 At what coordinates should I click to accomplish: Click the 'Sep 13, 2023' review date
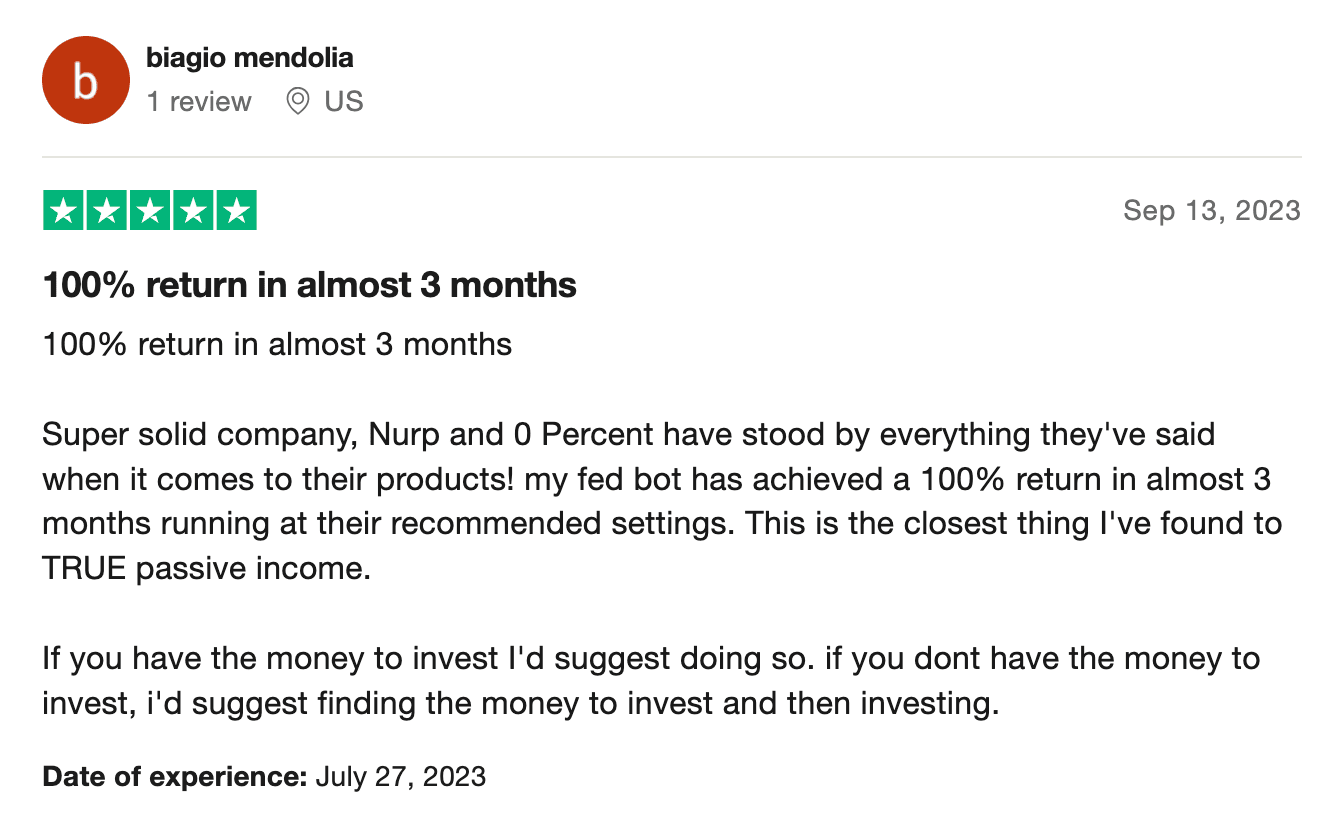tap(1211, 210)
